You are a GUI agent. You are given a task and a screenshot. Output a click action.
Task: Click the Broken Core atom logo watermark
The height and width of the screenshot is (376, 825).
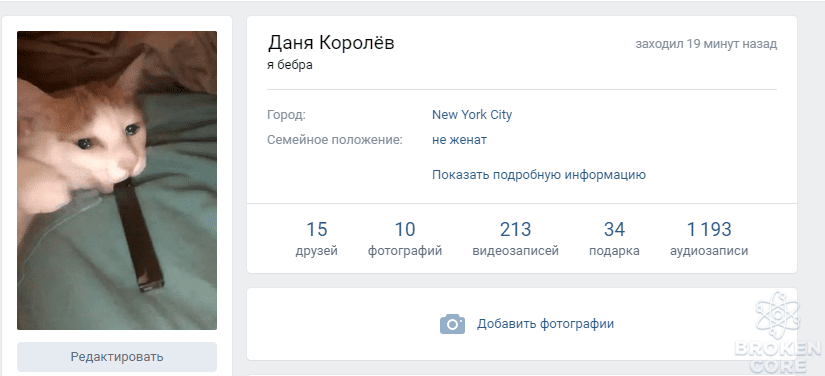pos(778,315)
